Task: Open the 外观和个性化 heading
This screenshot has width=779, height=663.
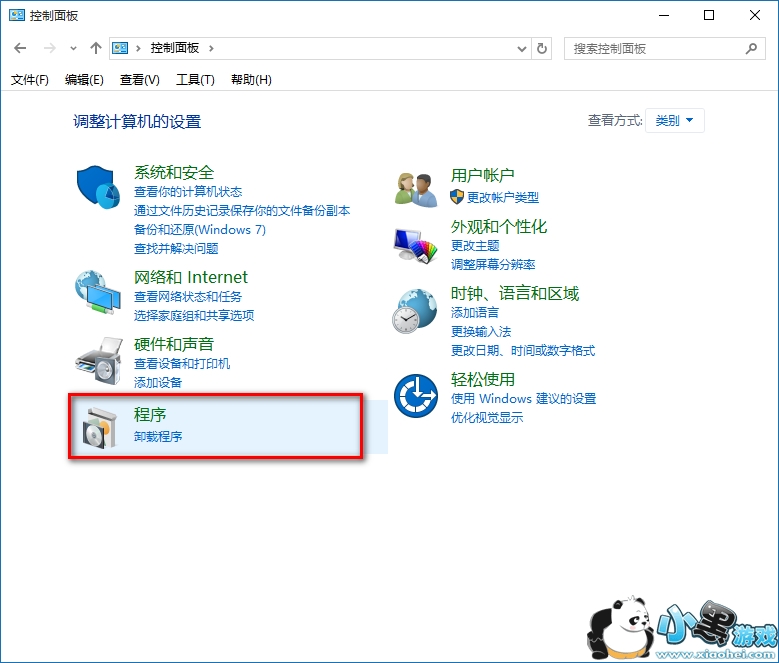Action: pyautogui.click(x=499, y=226)
